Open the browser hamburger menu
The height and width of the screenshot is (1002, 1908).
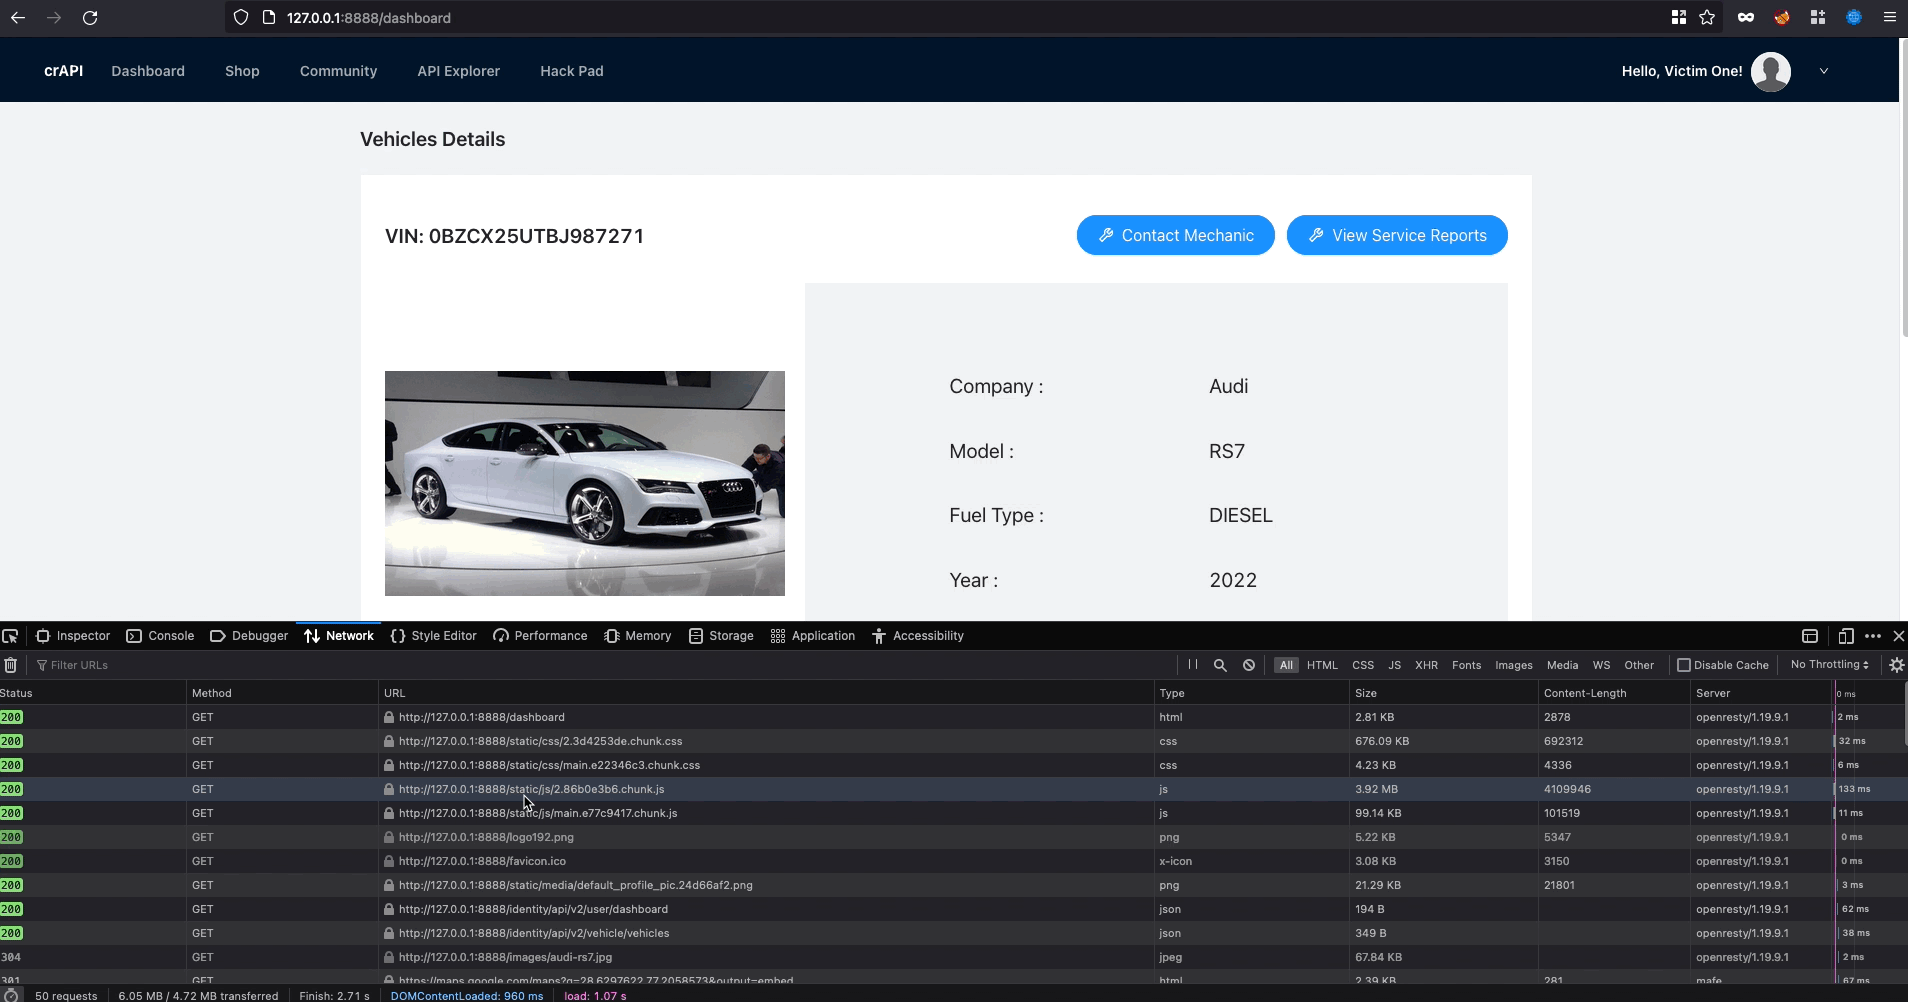(x=1889, y=17)
